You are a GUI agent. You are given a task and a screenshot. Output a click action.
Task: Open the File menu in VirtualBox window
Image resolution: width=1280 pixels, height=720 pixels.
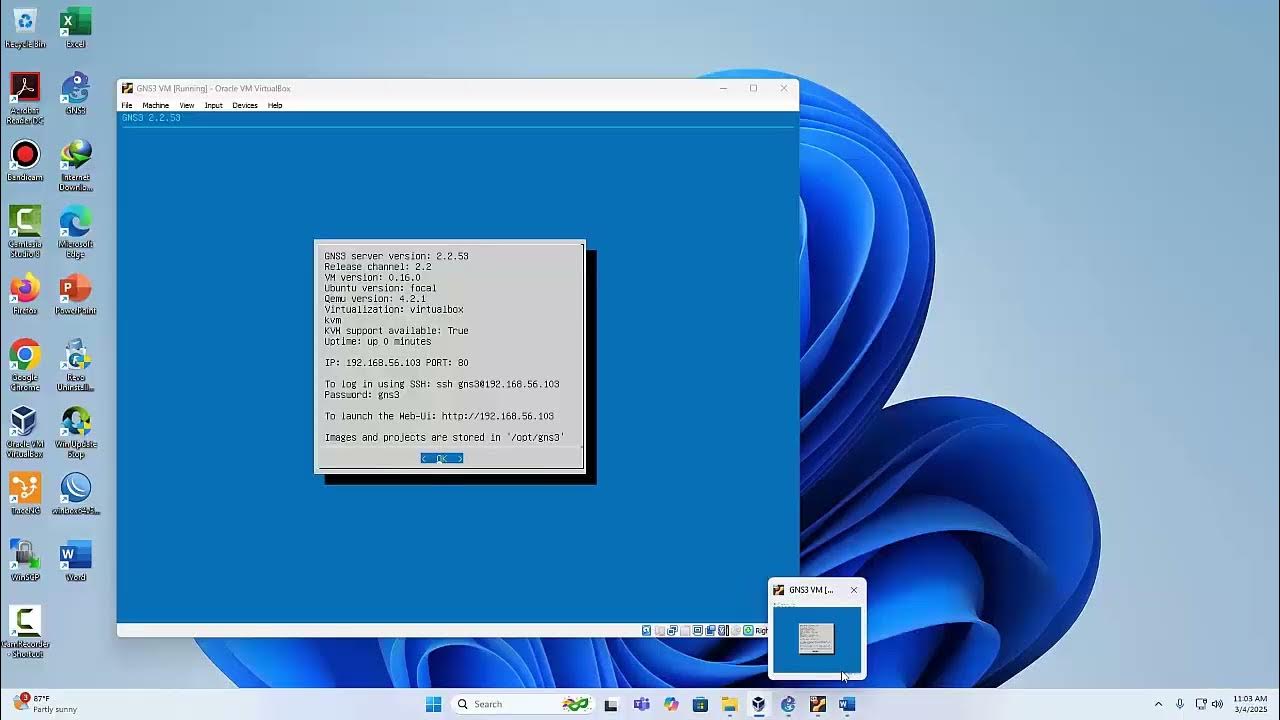pyautogui.click(x=127, y=105)
